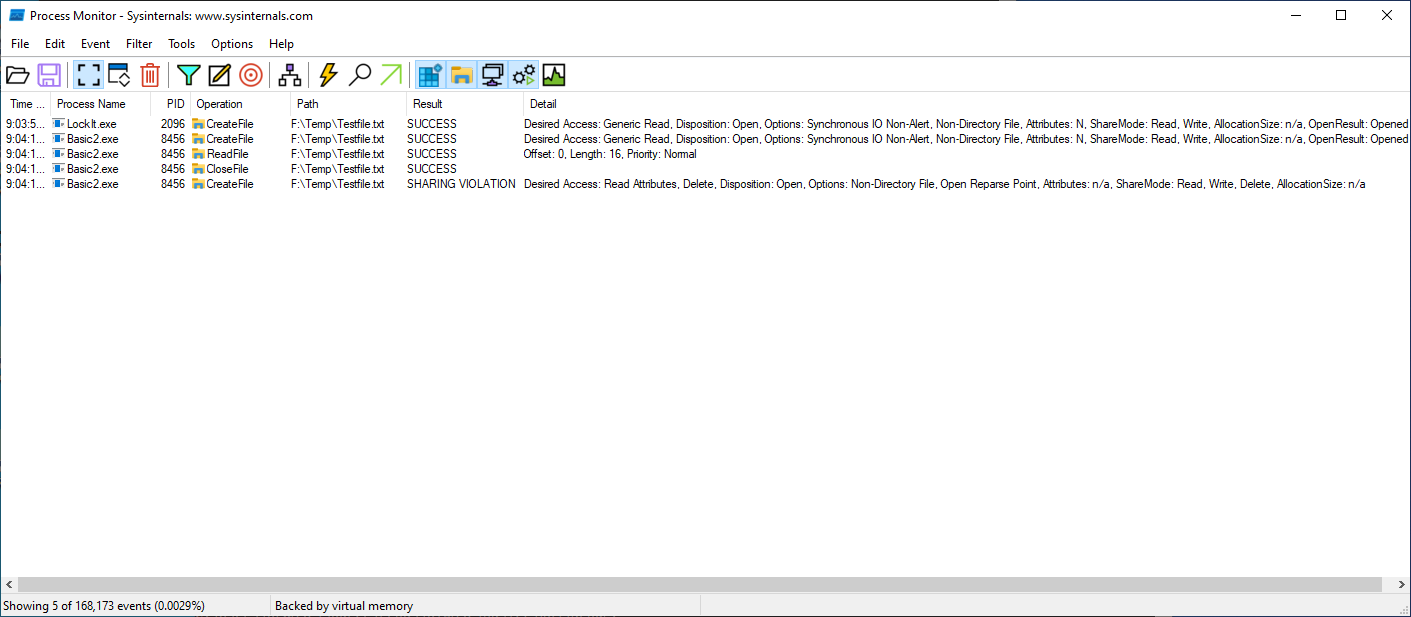Open the Filter funnel icon

189,75
